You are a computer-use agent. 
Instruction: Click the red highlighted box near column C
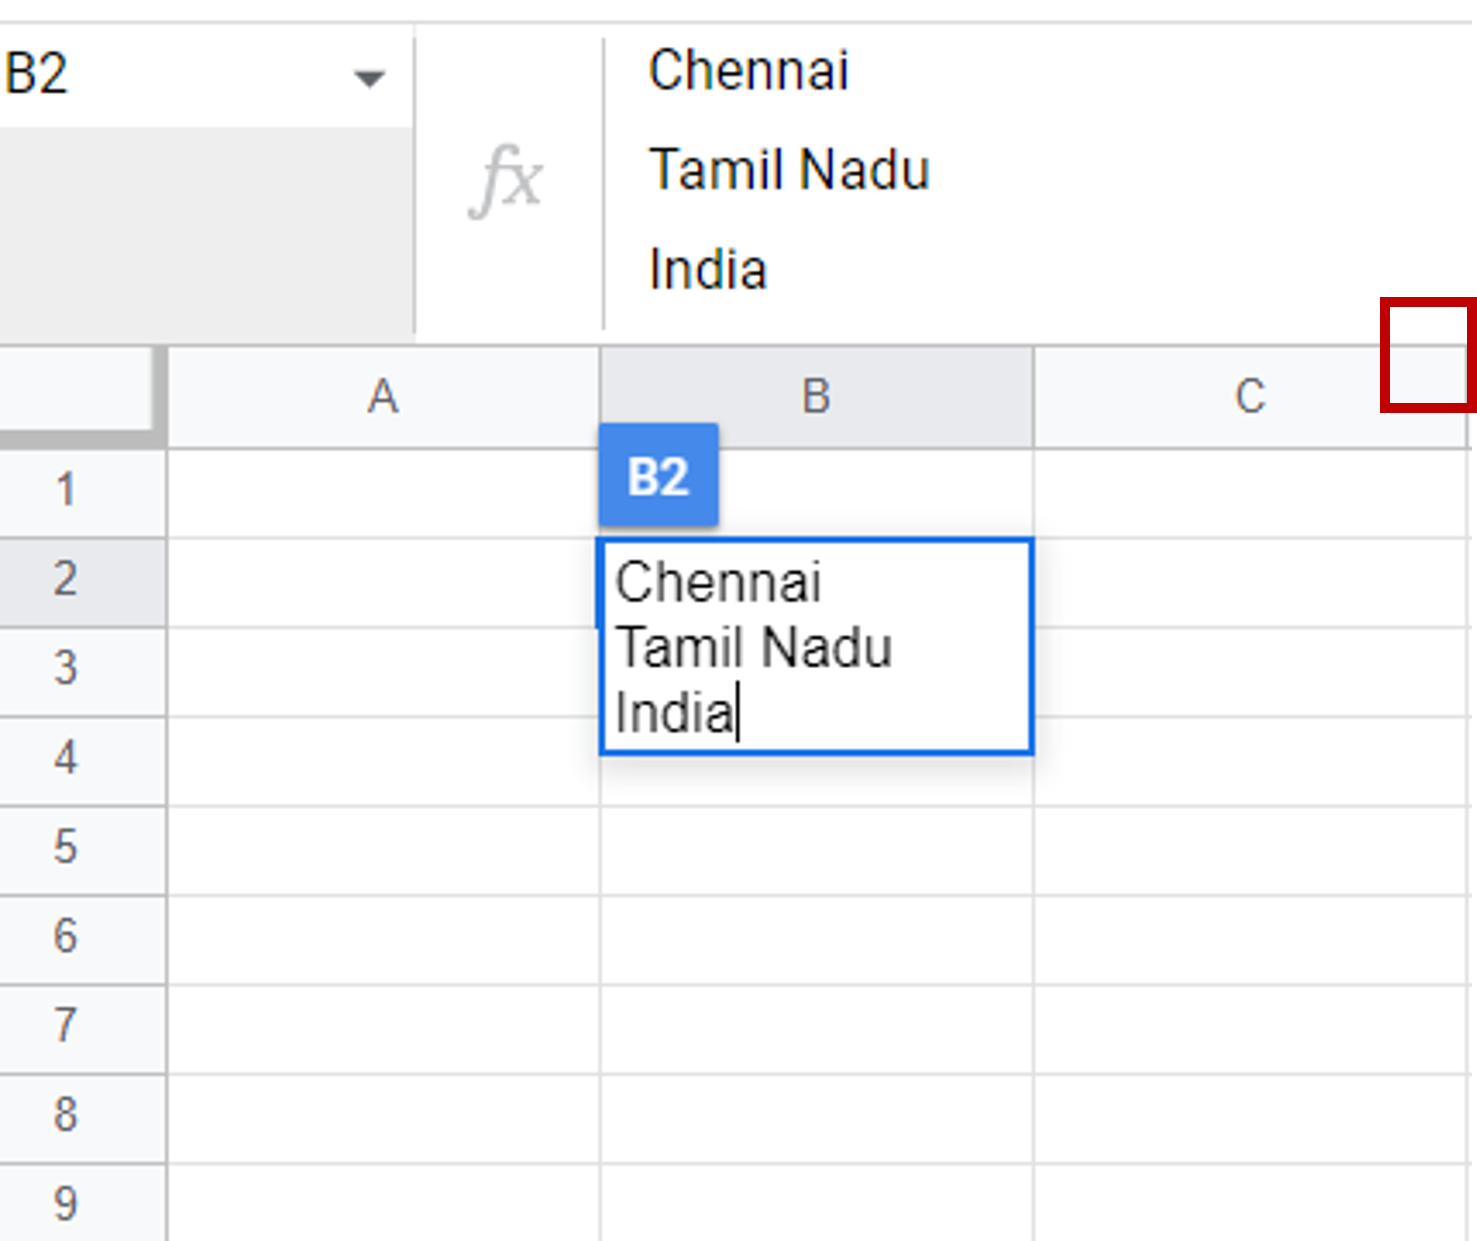[x=1428, y=354]
